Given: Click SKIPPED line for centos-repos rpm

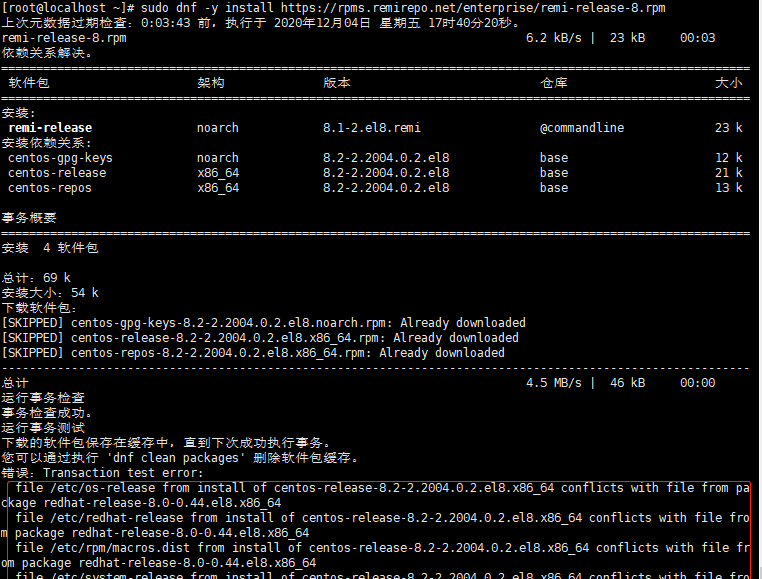Looking at the screenshot, I should (x=253, y=353).
